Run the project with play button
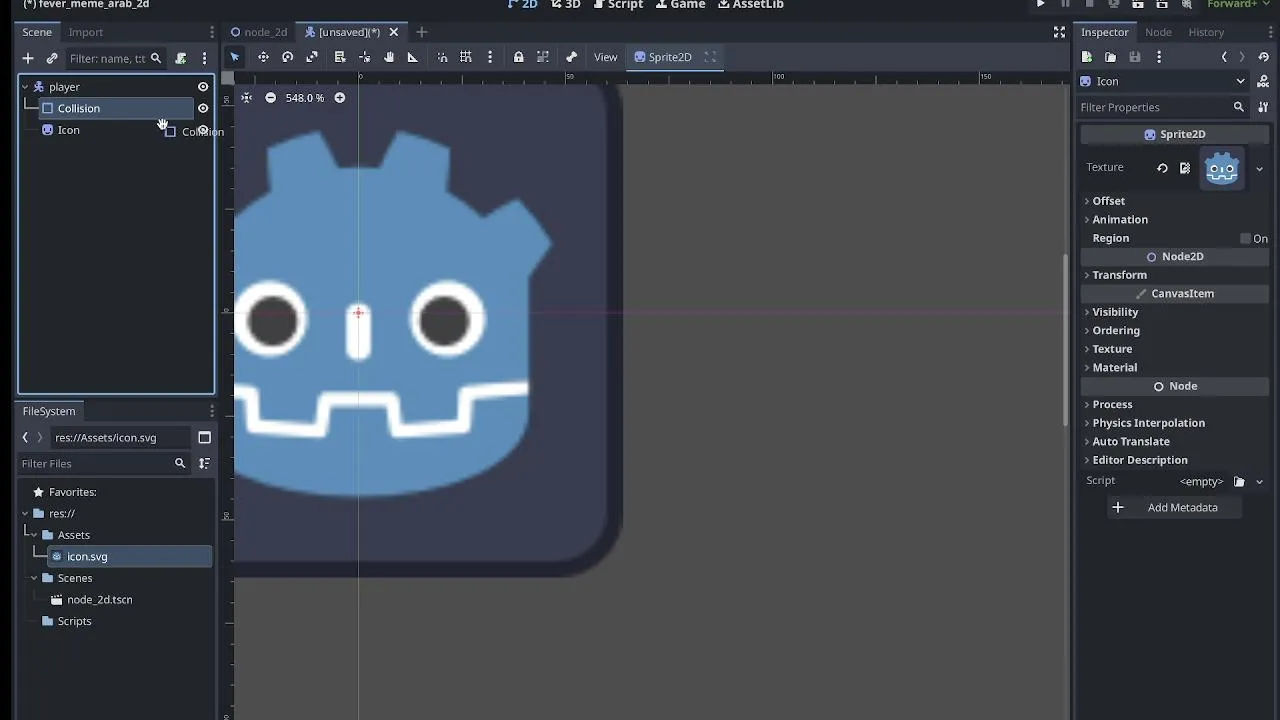The height and width of the screenshot is (720, 1280). pos(1040,5)
